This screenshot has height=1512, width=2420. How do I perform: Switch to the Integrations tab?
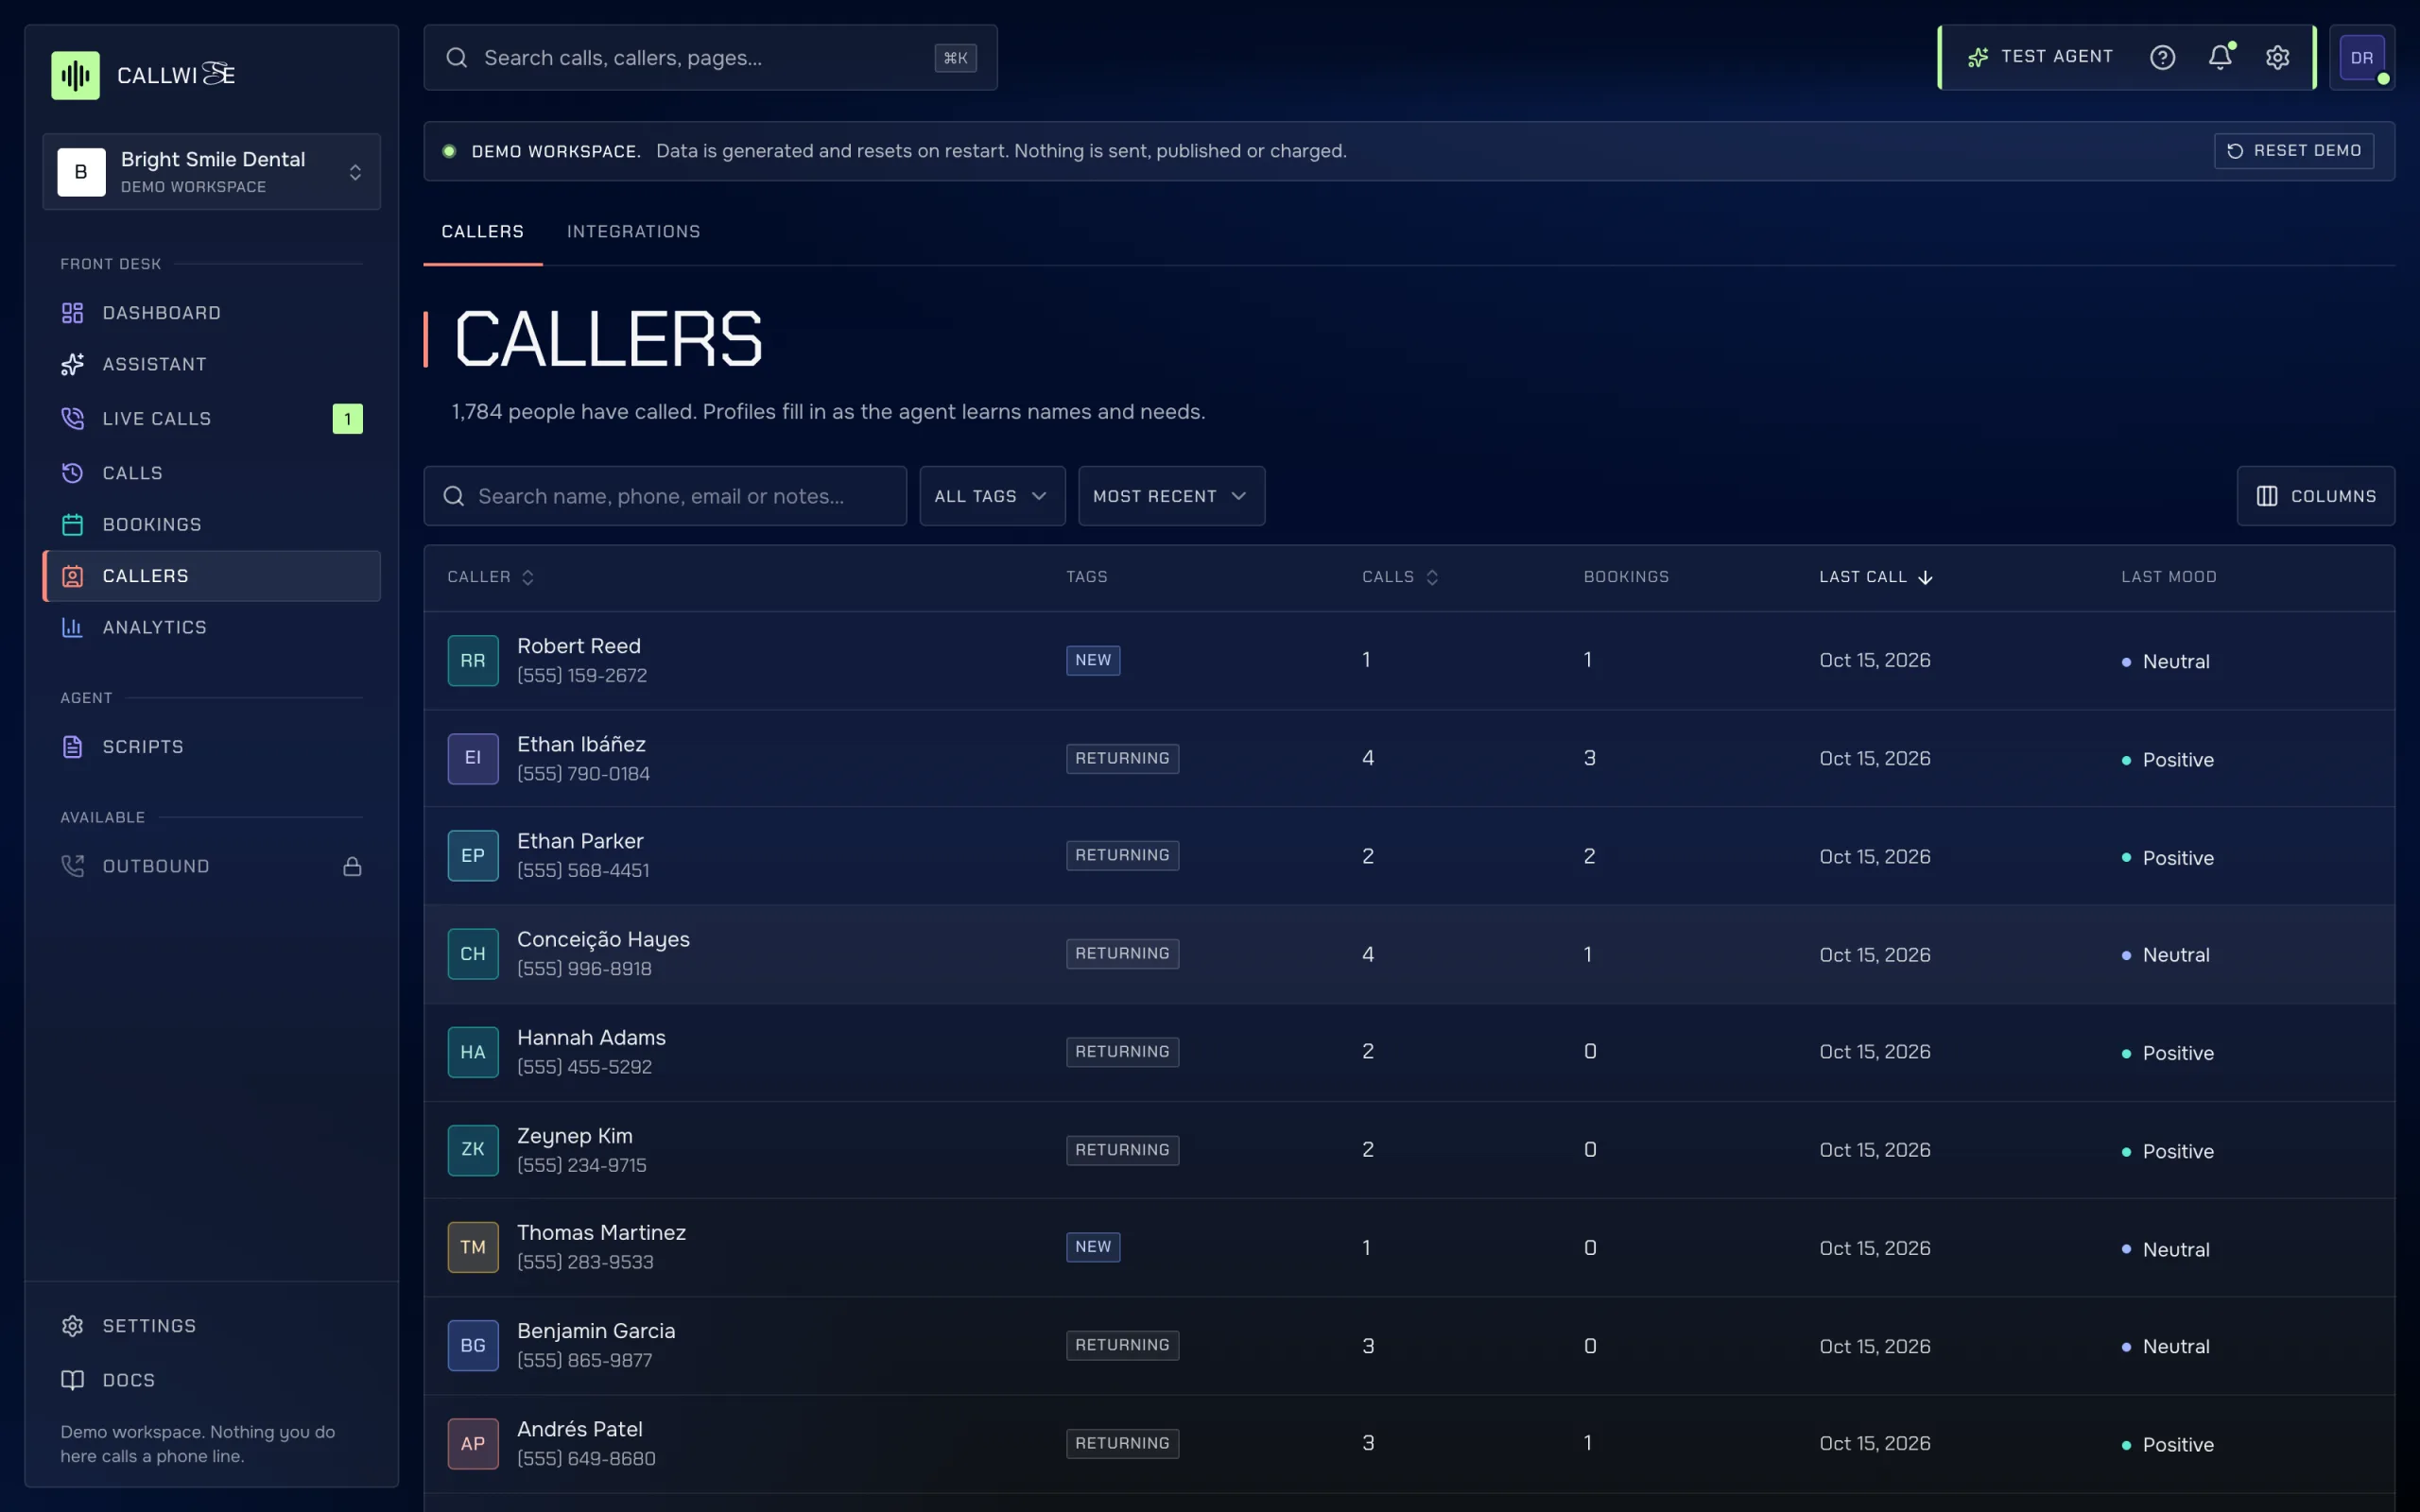(633, 231)
